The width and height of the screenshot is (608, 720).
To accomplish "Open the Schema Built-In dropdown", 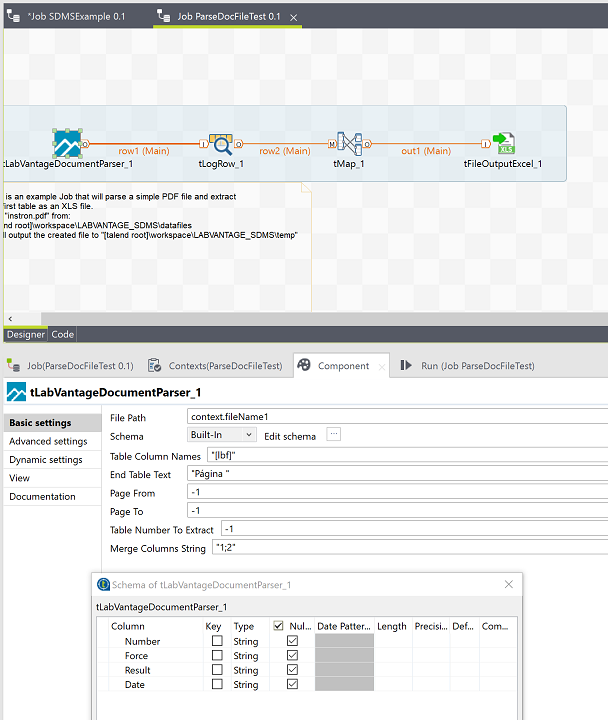I will (221, 434).
